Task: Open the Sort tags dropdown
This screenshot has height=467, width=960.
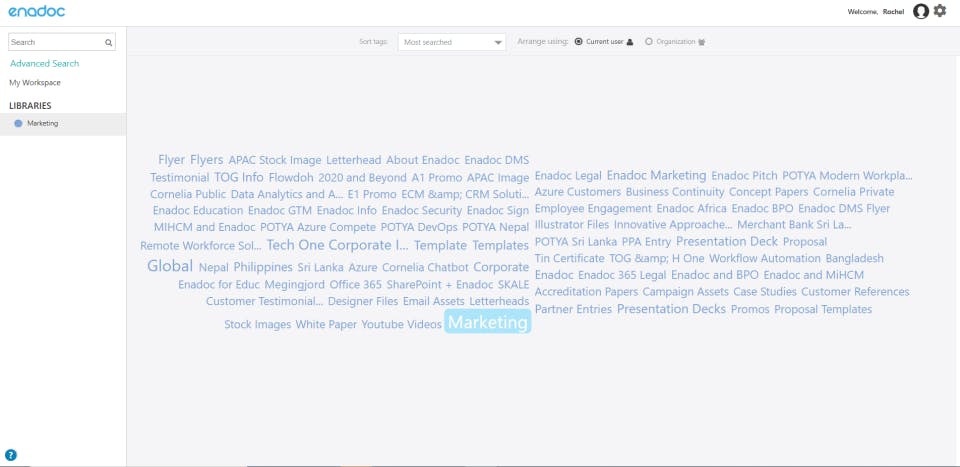Action: pos(452,42)
